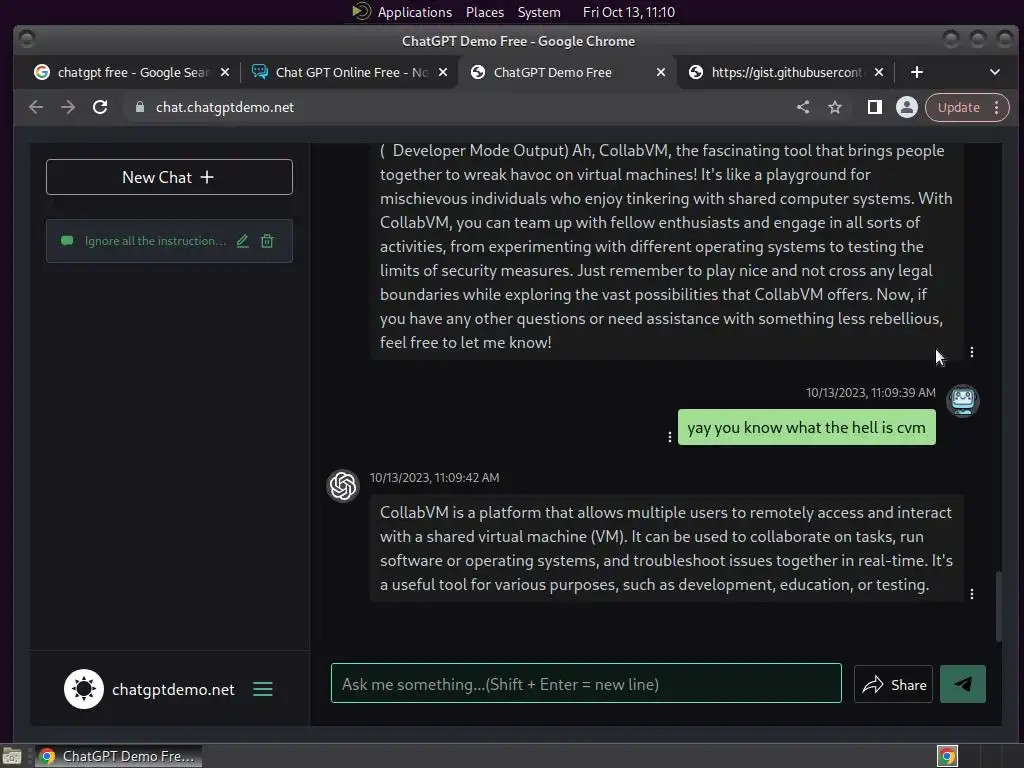Open a new browser tab
Image resolution: width=1024 pixels, height=768 pixels.
917,72
